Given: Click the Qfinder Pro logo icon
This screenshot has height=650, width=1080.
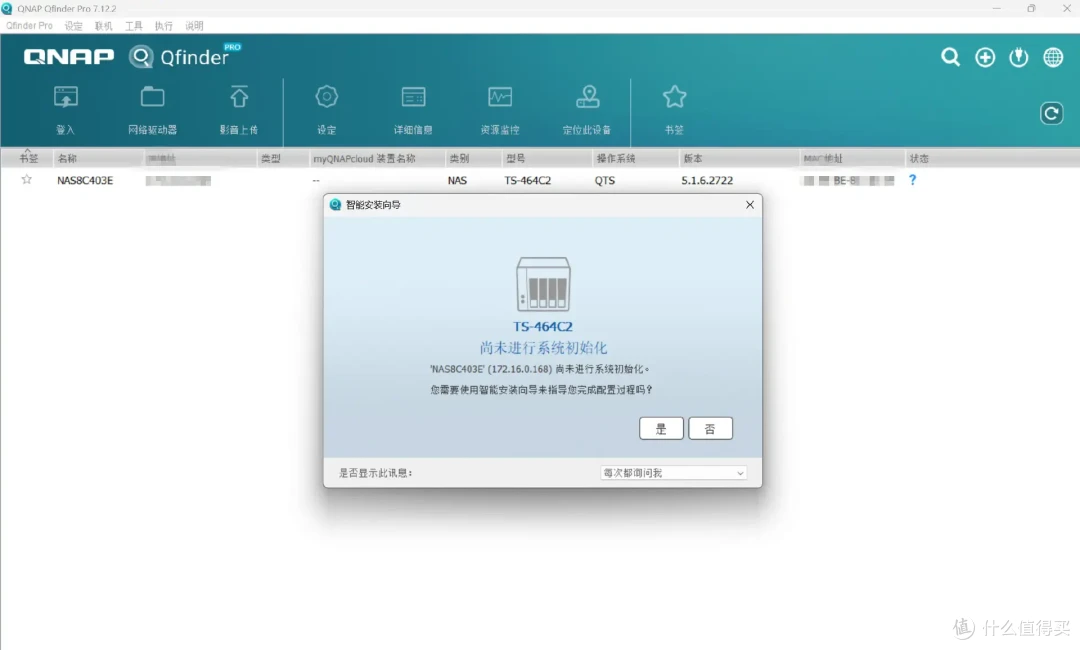Looking at the screenshot, I should tap(141, 56).
